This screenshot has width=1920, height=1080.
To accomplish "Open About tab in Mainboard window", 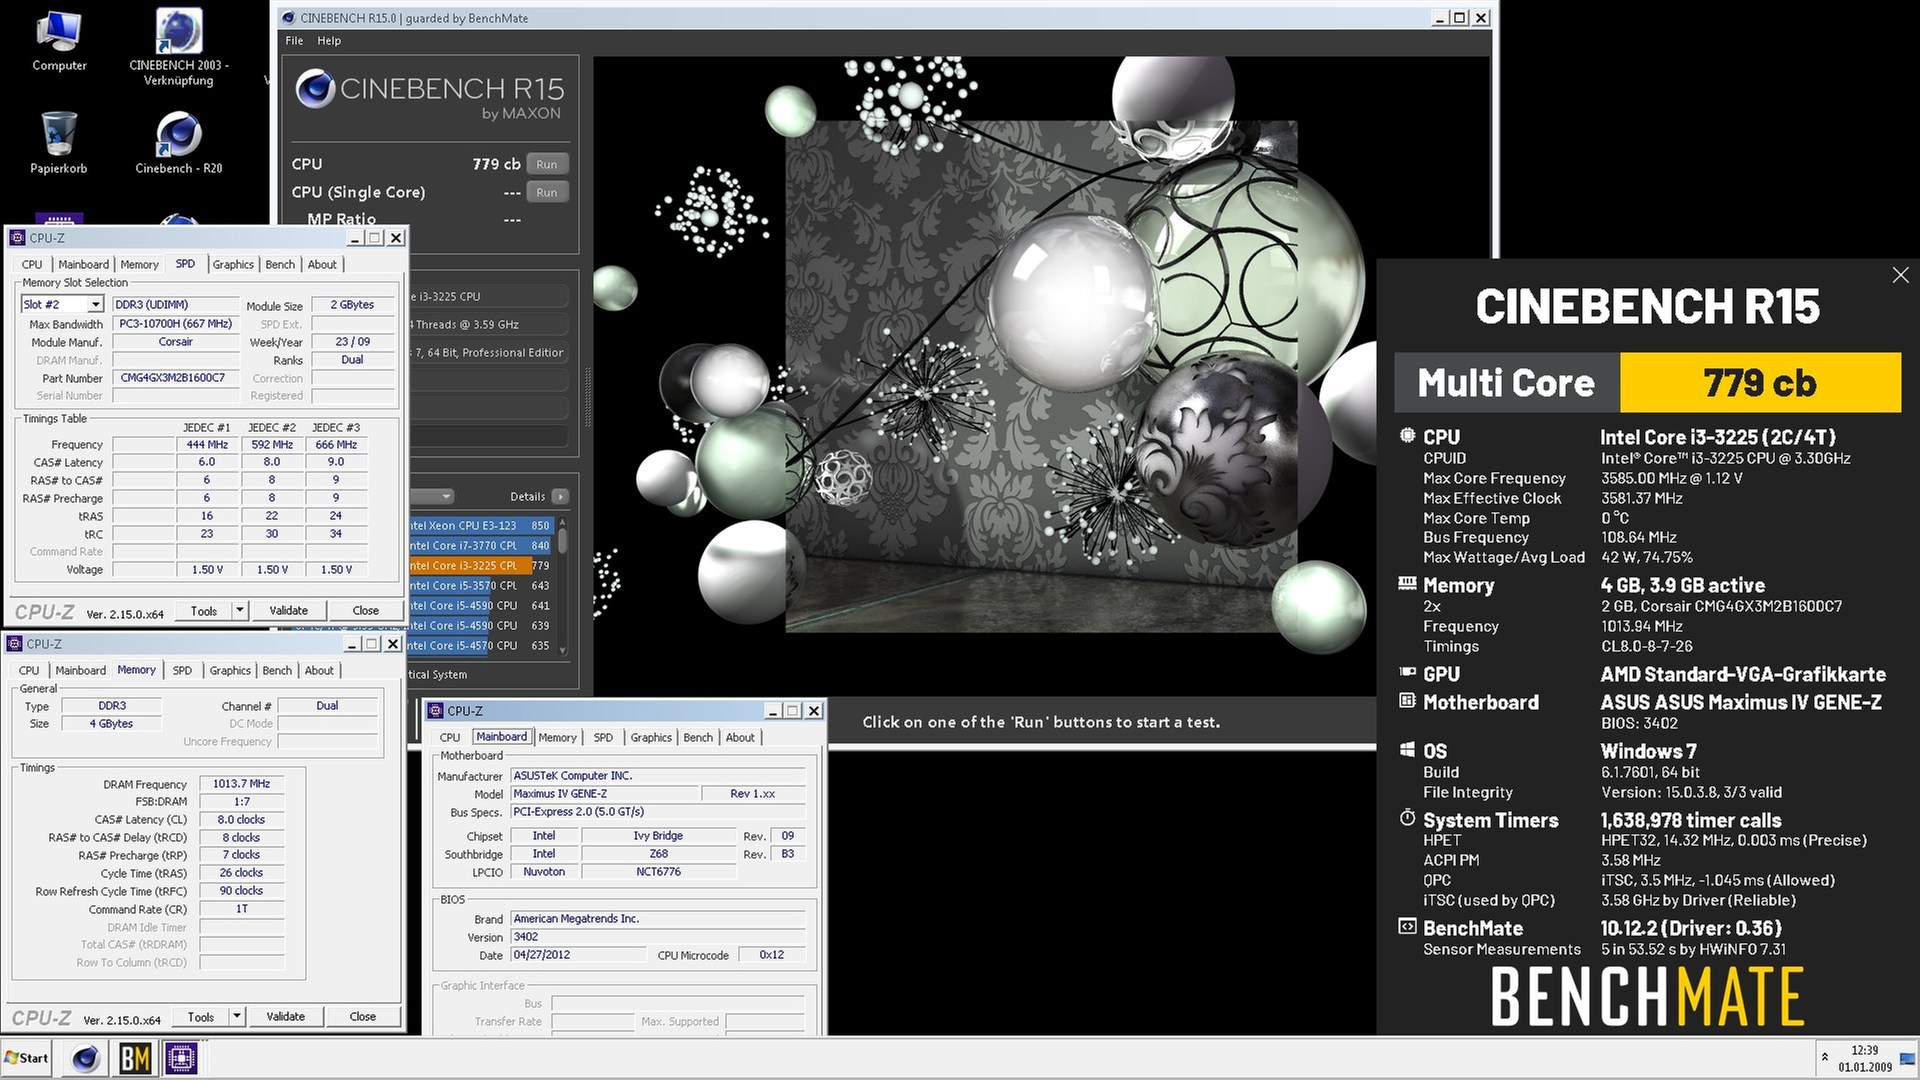I will point(740,737).
